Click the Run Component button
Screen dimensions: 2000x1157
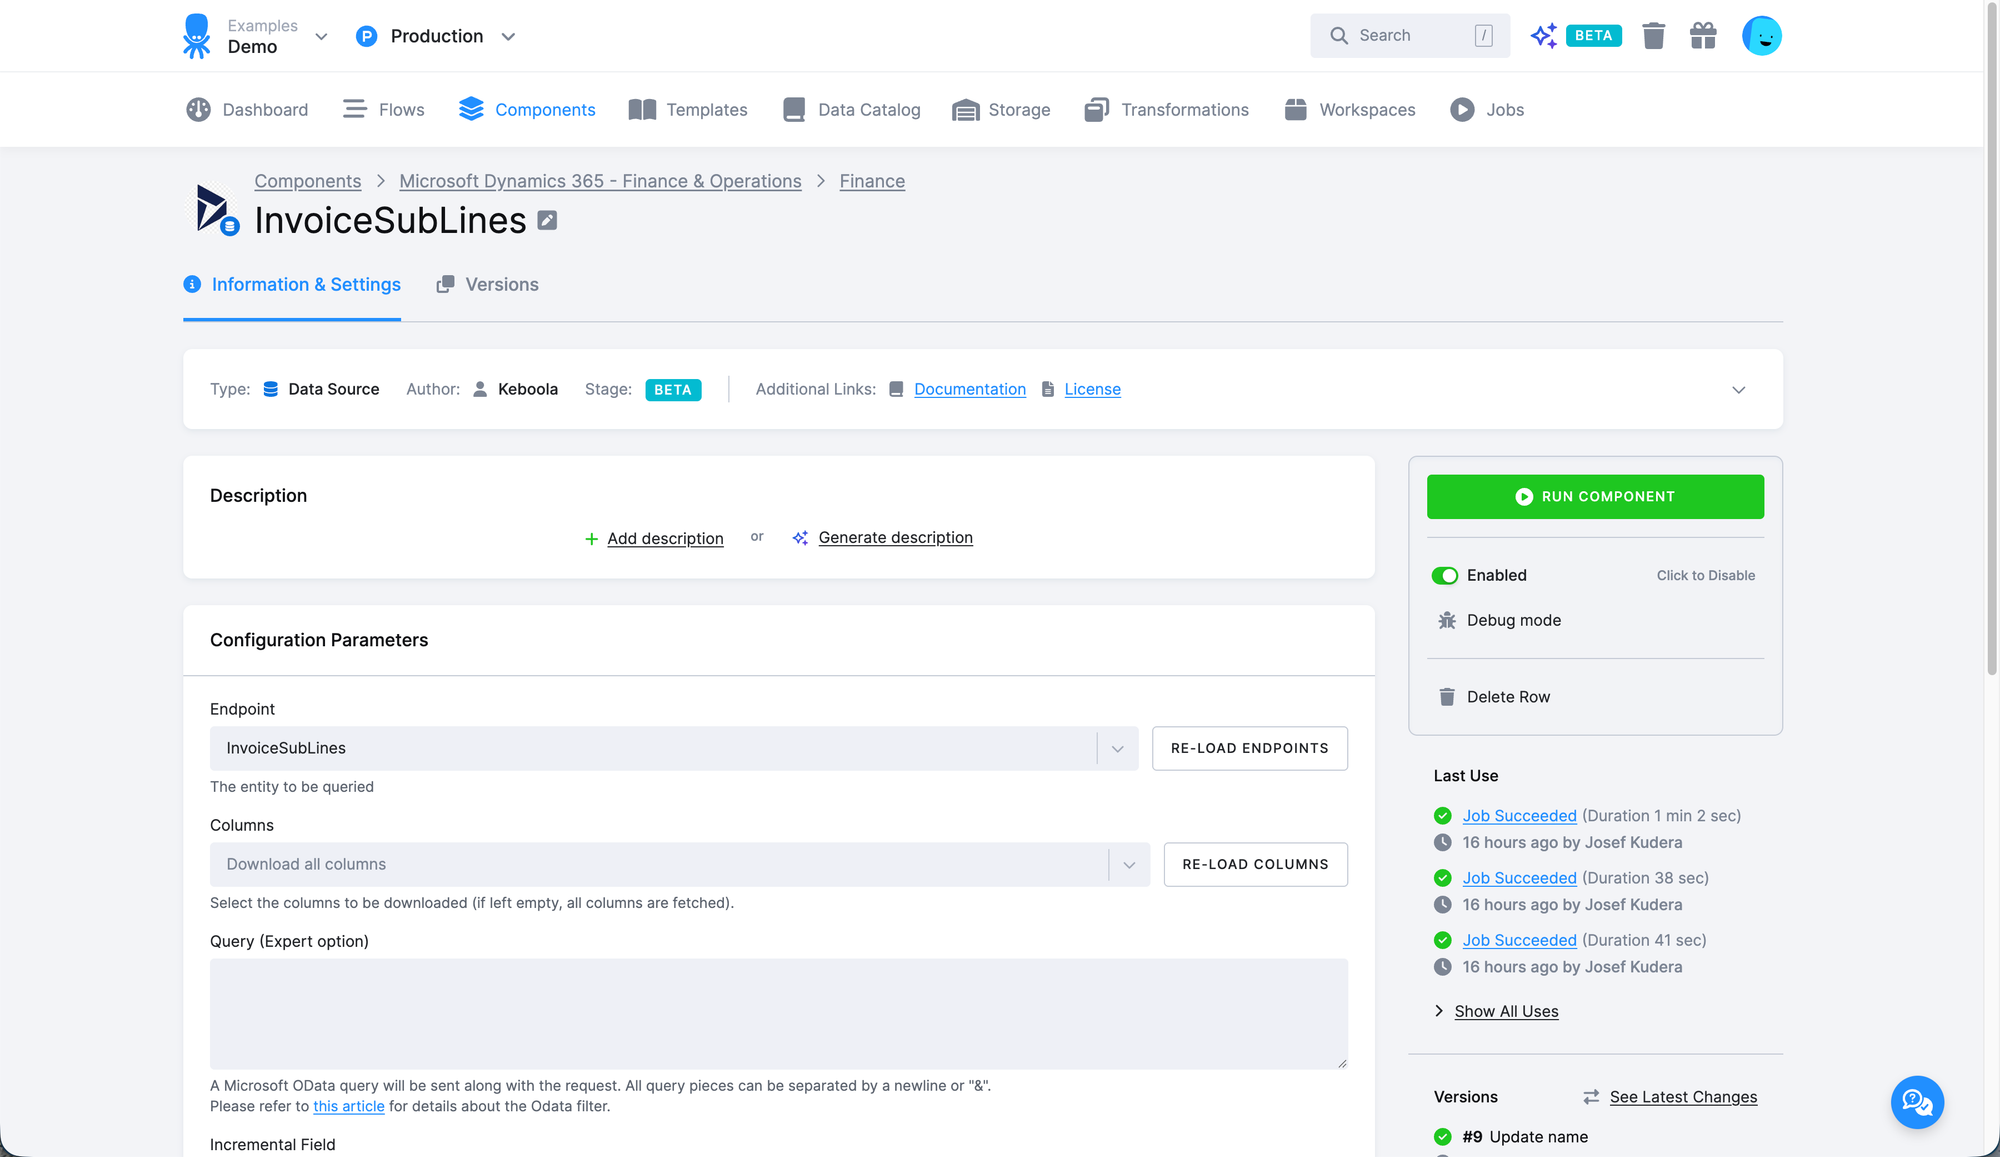(x=1595, y=497)
